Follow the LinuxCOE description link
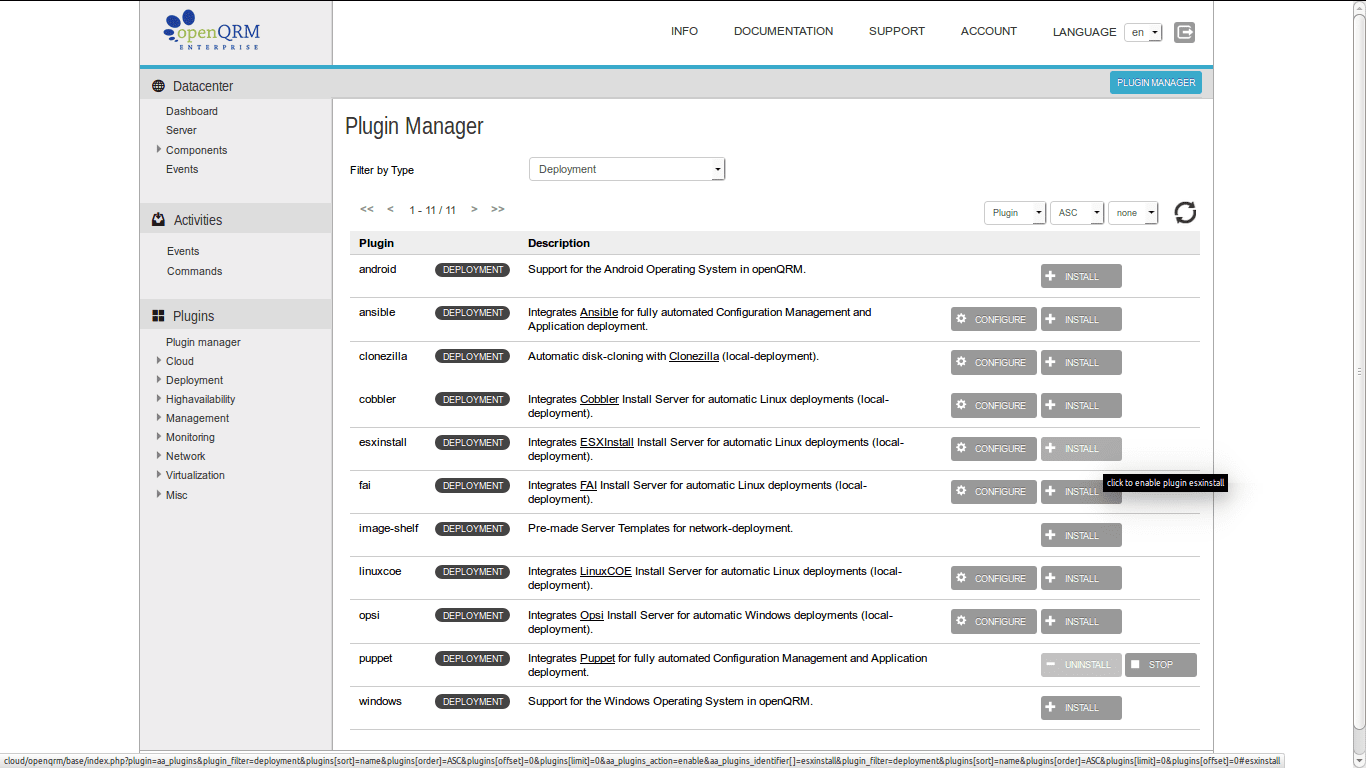This screenshot has width=1366, height=768. pyautogui.click(x=606, y=571)
